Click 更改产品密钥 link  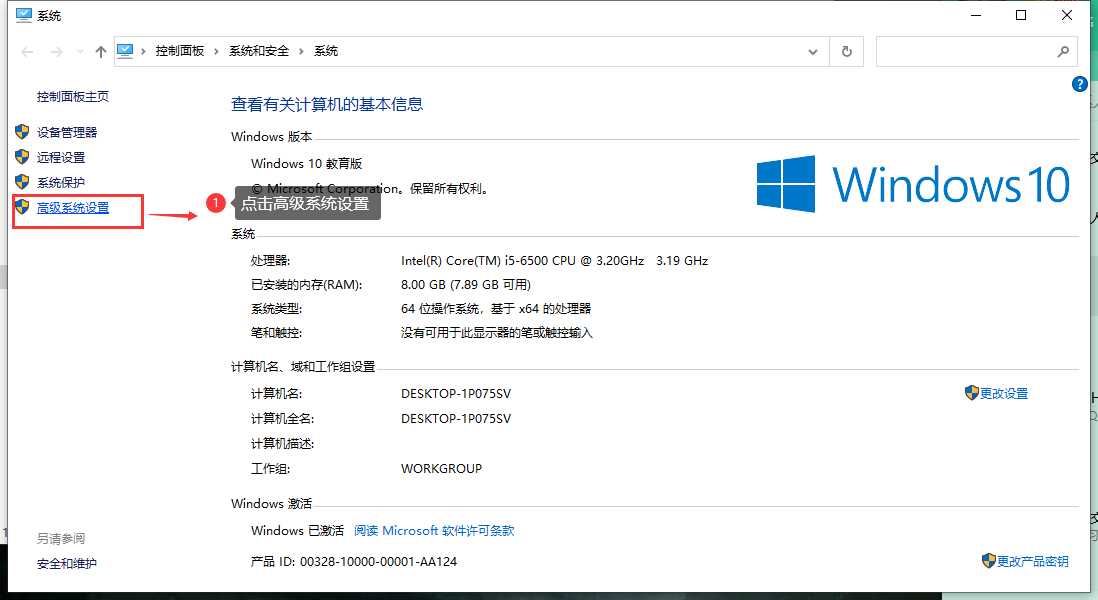[1033, 561]
